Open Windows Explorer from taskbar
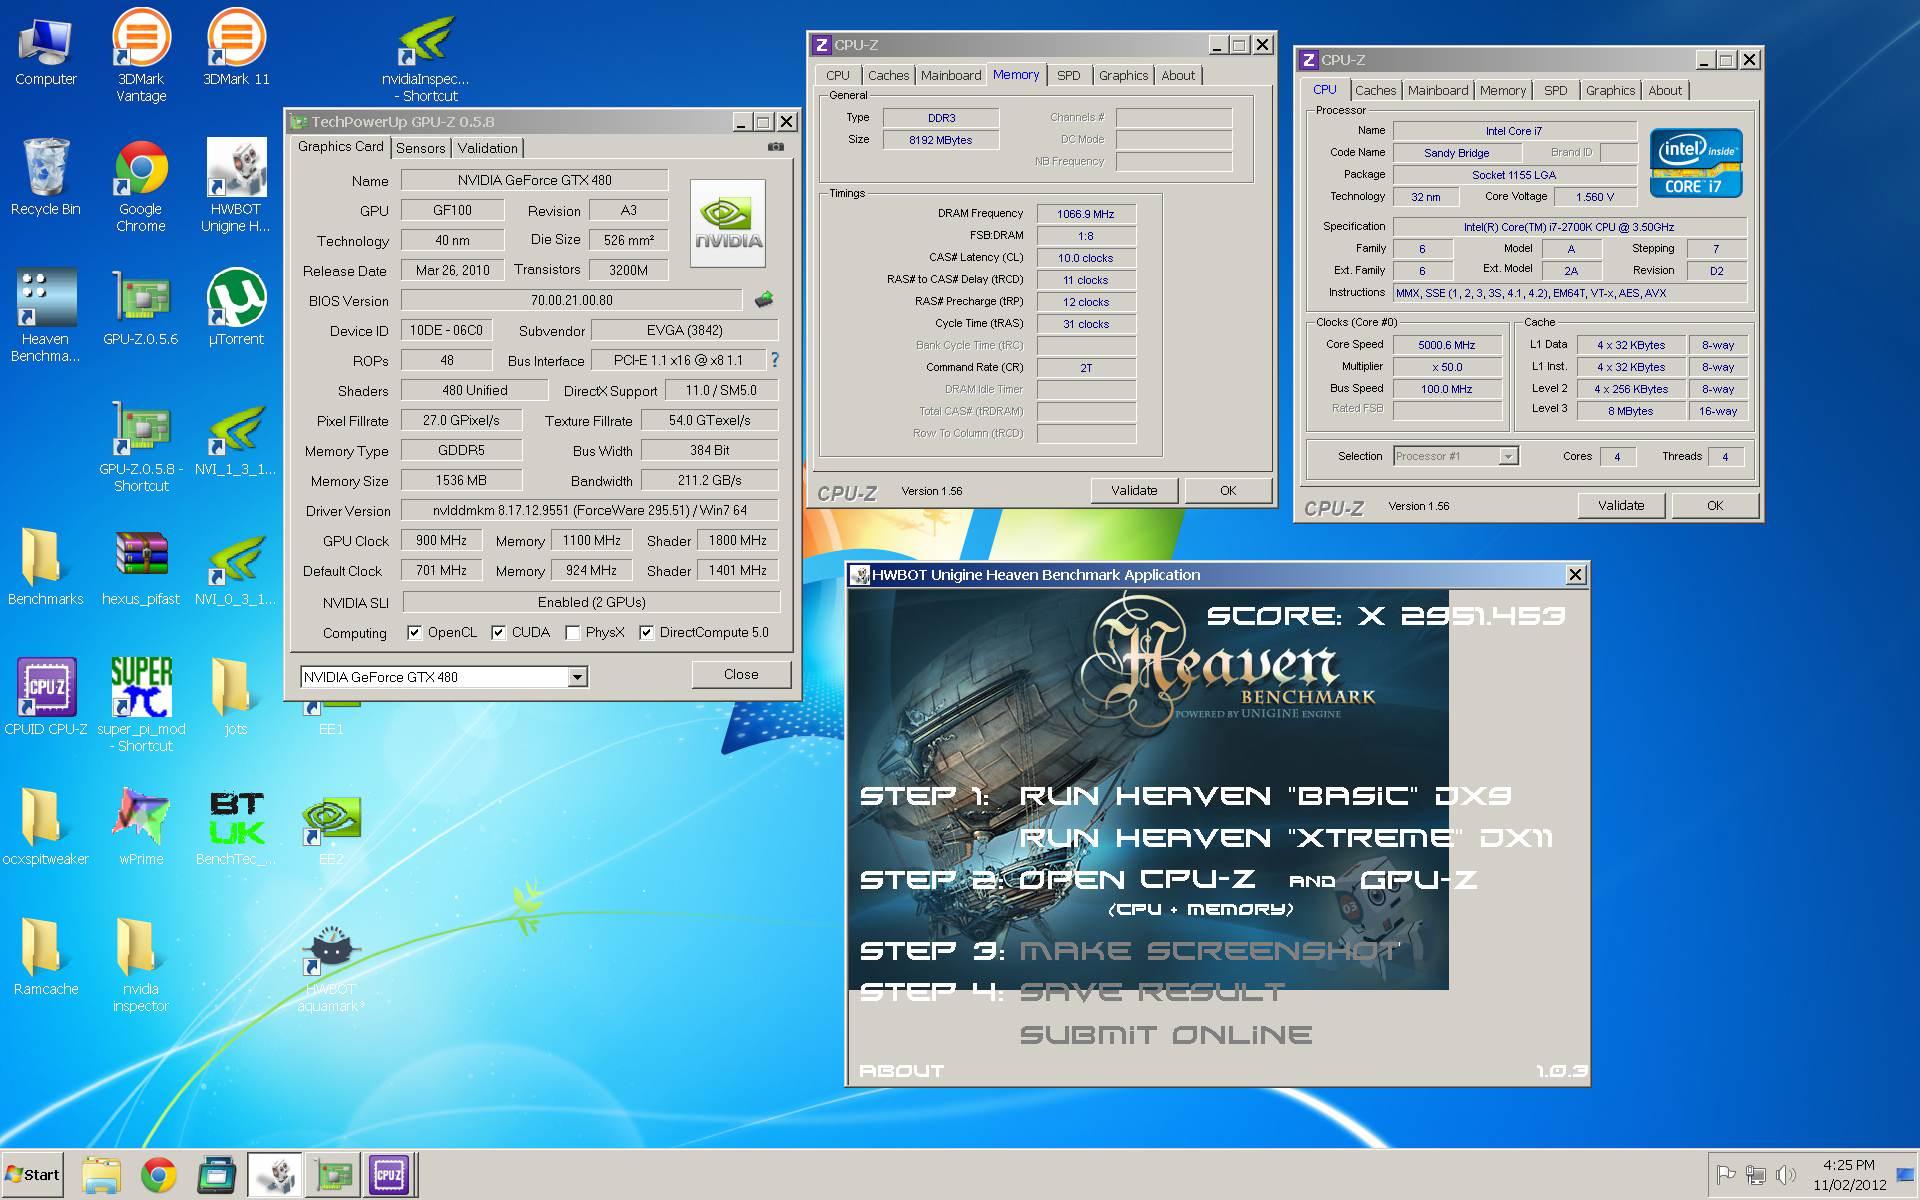This screenshot has width=1920, height=1200. coord(101,1175)
